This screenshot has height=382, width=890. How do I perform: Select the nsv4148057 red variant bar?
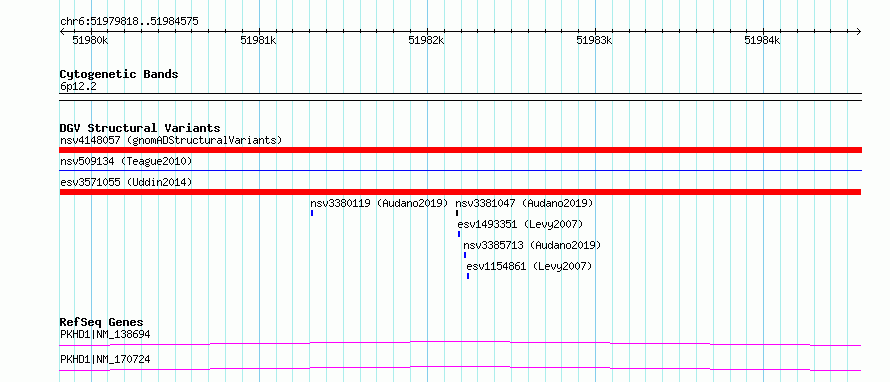460,150
